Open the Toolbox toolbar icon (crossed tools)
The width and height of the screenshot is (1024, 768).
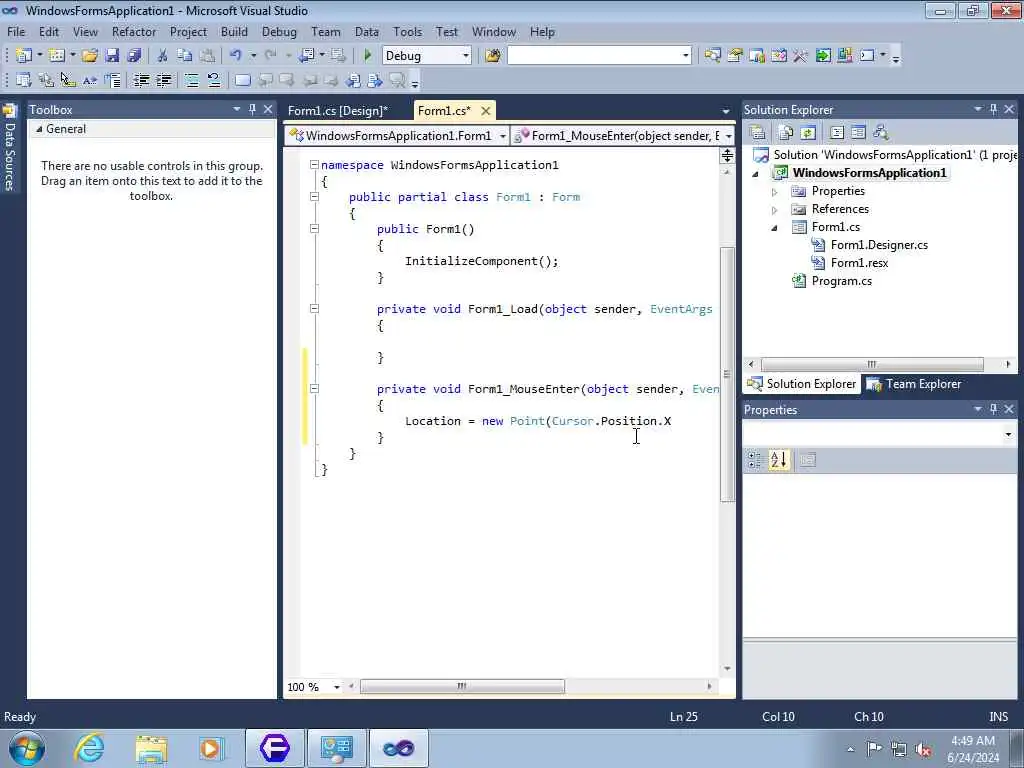click(801, 56)
